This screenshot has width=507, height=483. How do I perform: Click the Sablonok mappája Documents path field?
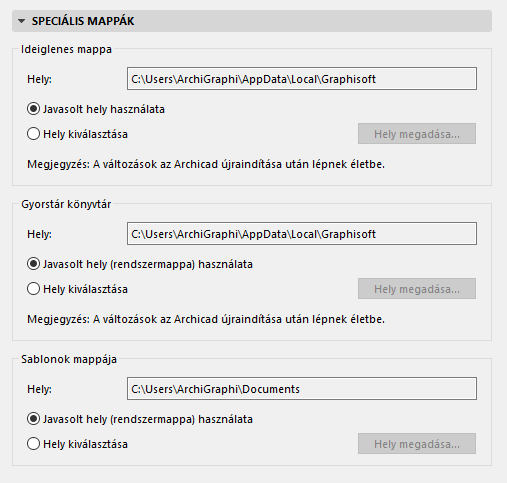[302, 389]
